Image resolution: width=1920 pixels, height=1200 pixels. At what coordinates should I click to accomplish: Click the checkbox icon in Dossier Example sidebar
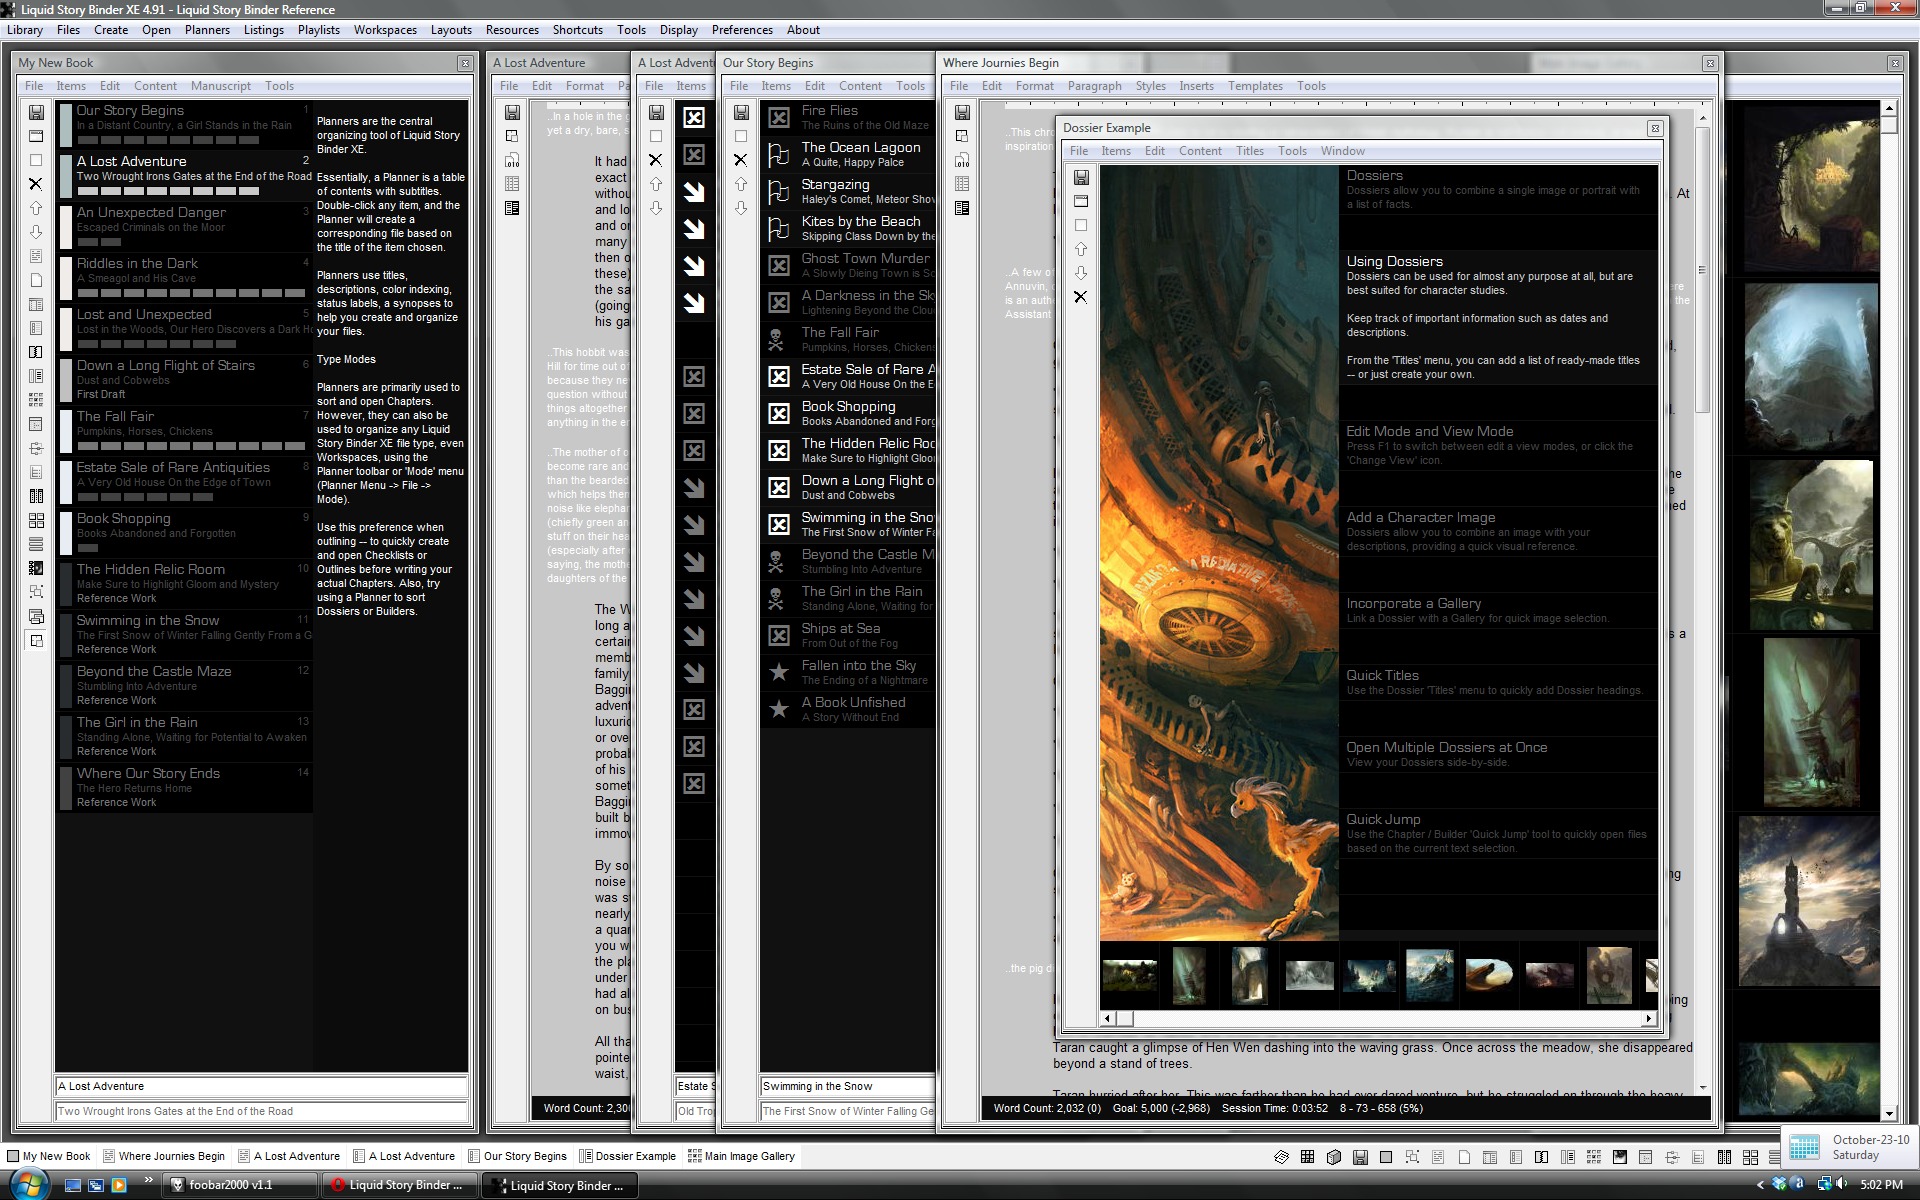coord(1081,225)
